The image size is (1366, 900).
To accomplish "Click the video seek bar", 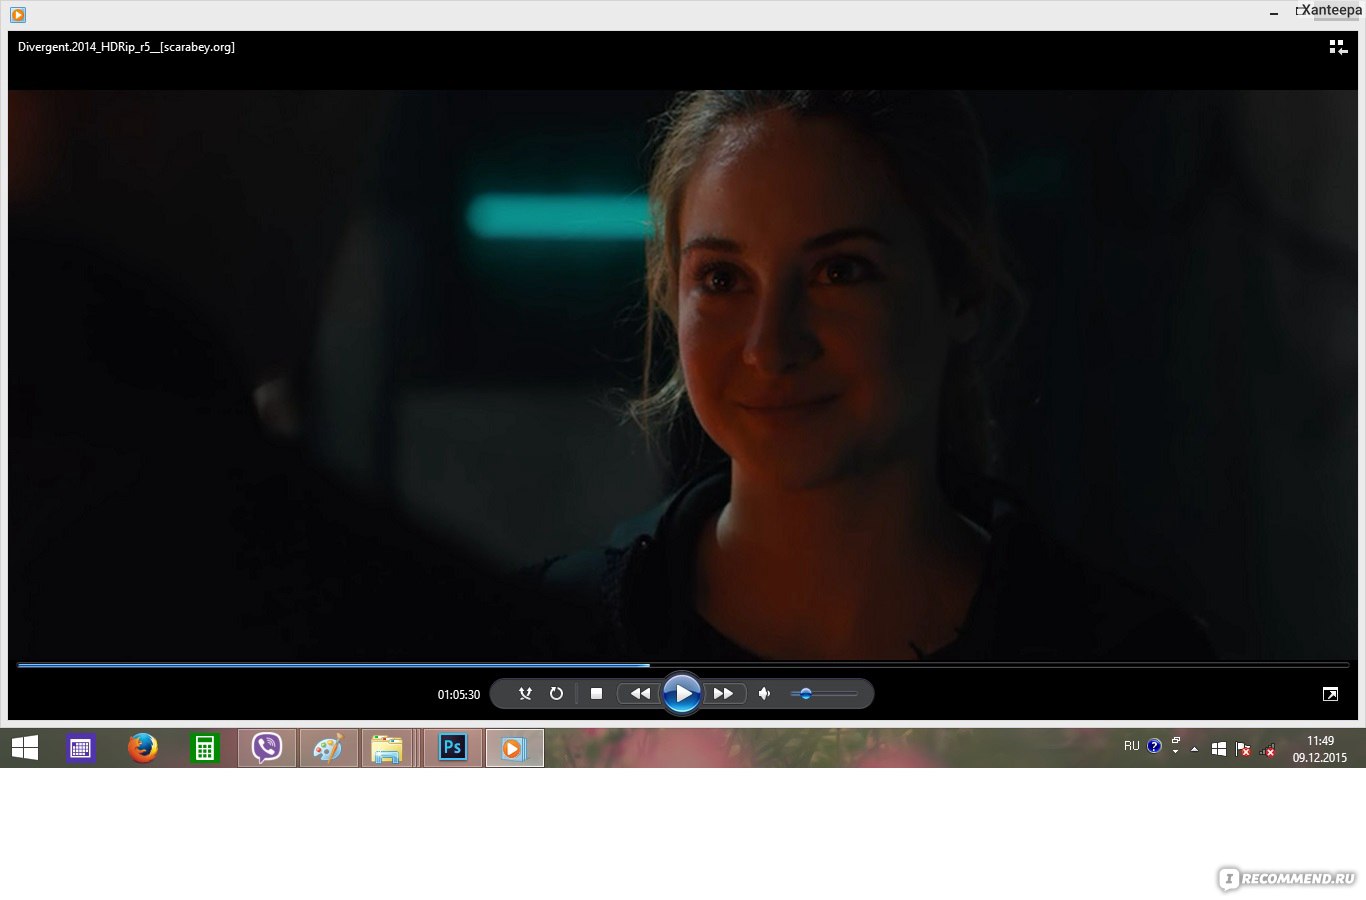I will pos(683,665).
